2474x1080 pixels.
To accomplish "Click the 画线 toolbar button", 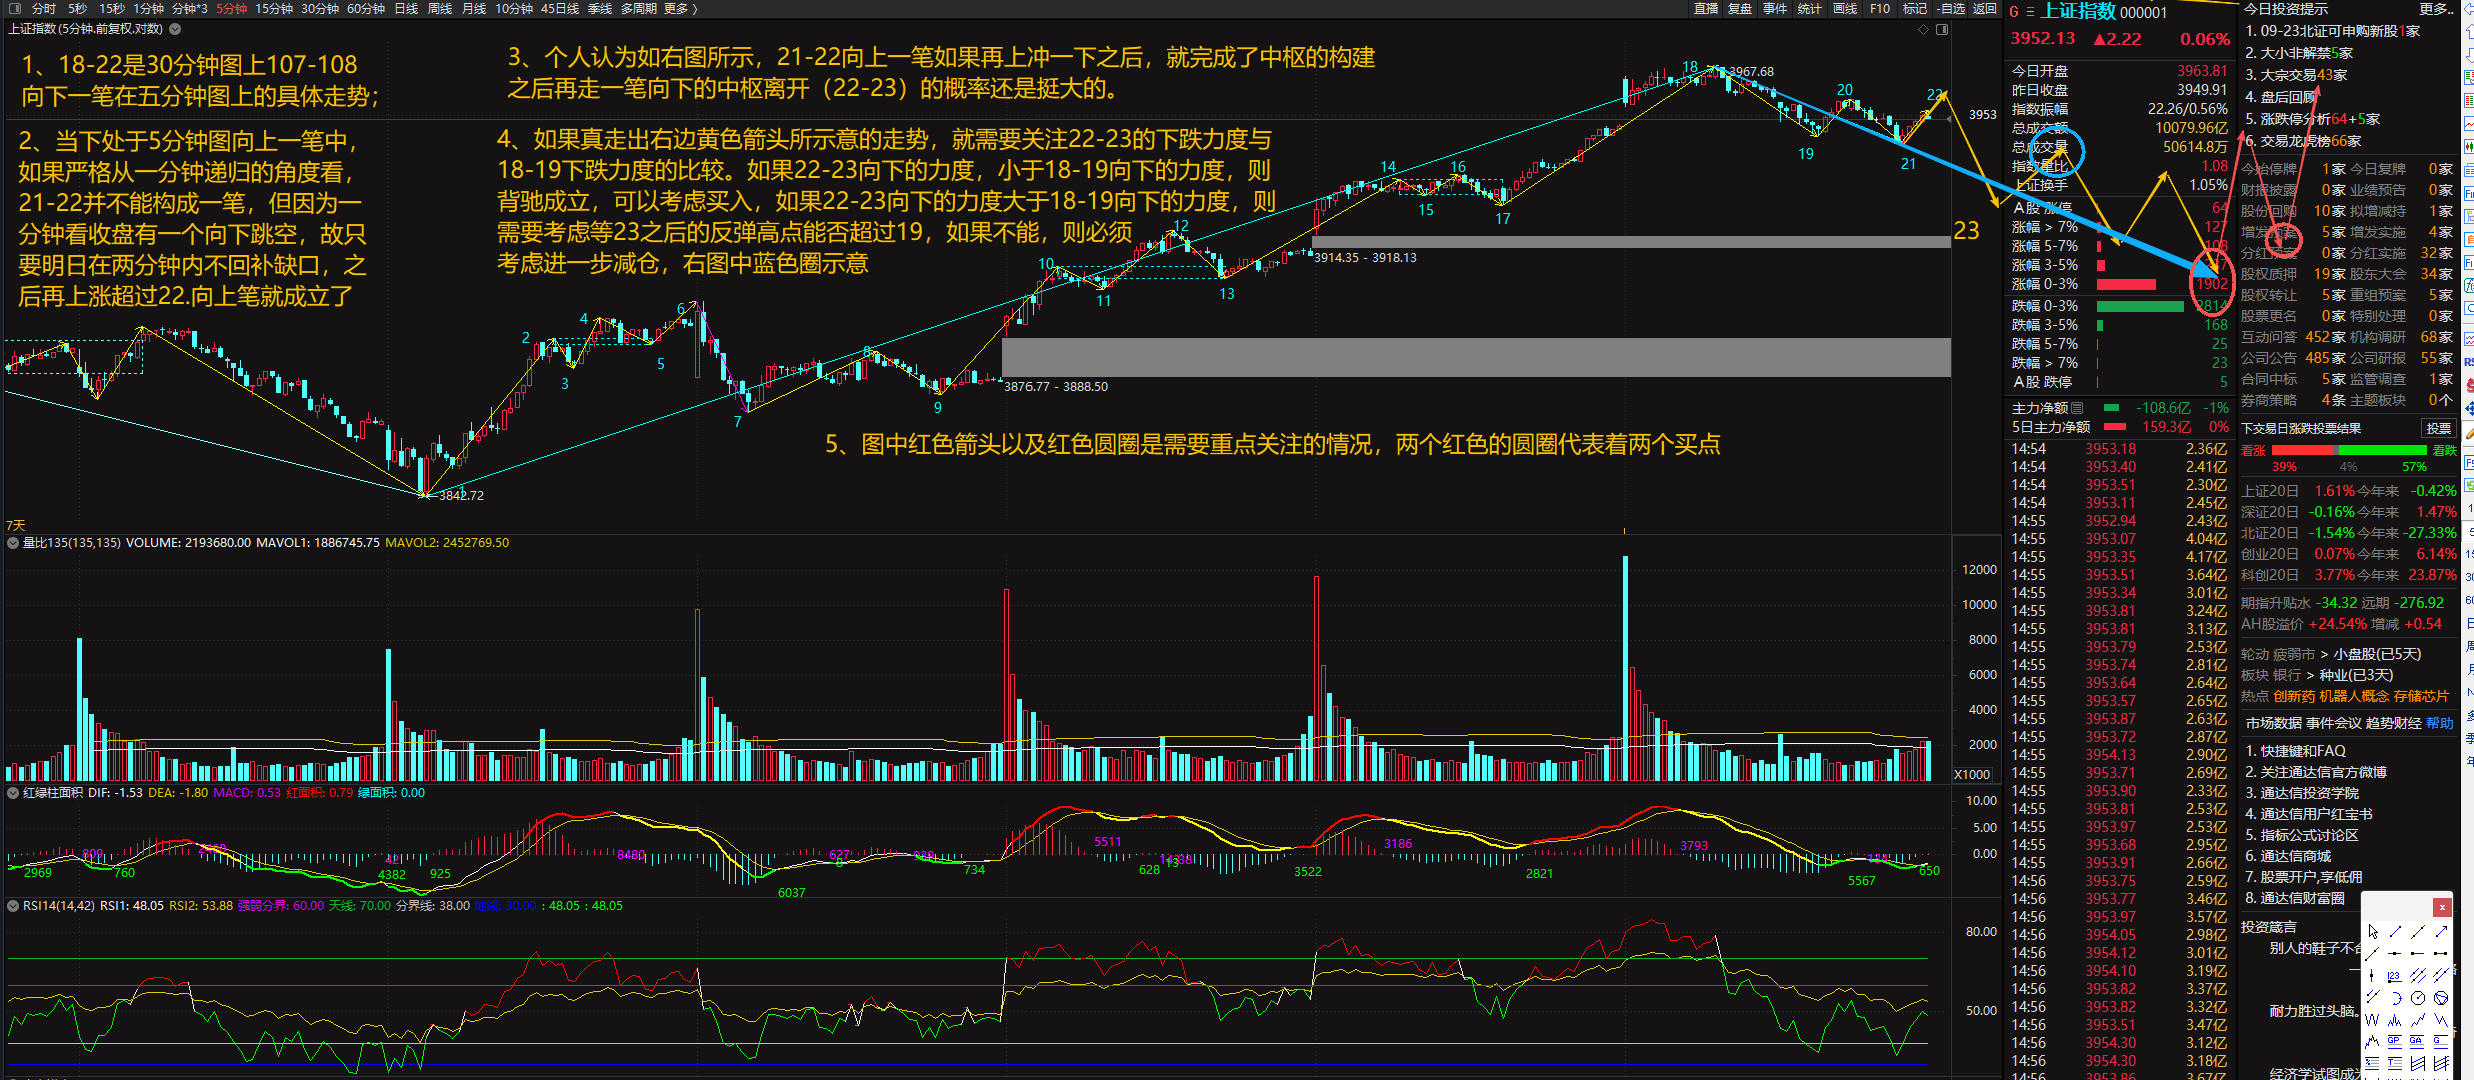I will 1845,8.
